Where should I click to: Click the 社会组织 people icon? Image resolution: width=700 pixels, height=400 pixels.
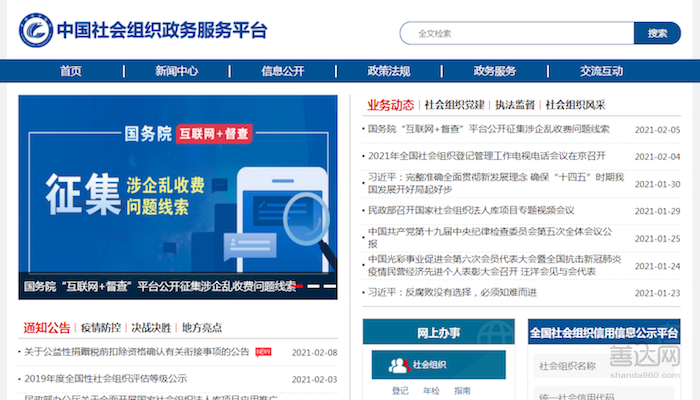click(x=398, y=365)
